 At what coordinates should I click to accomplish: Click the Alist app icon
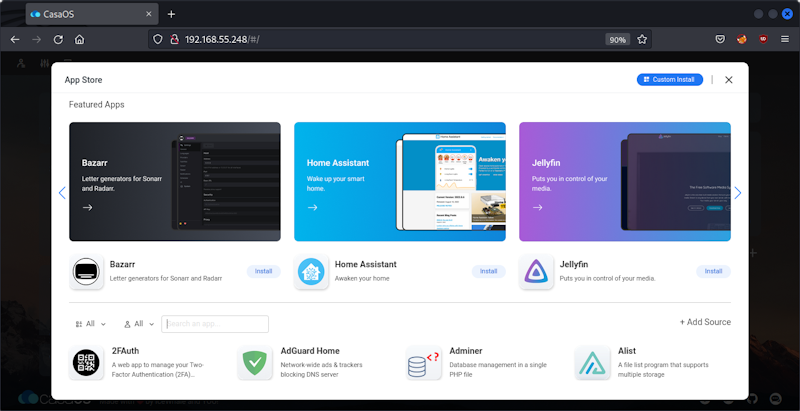pos(593,363)
